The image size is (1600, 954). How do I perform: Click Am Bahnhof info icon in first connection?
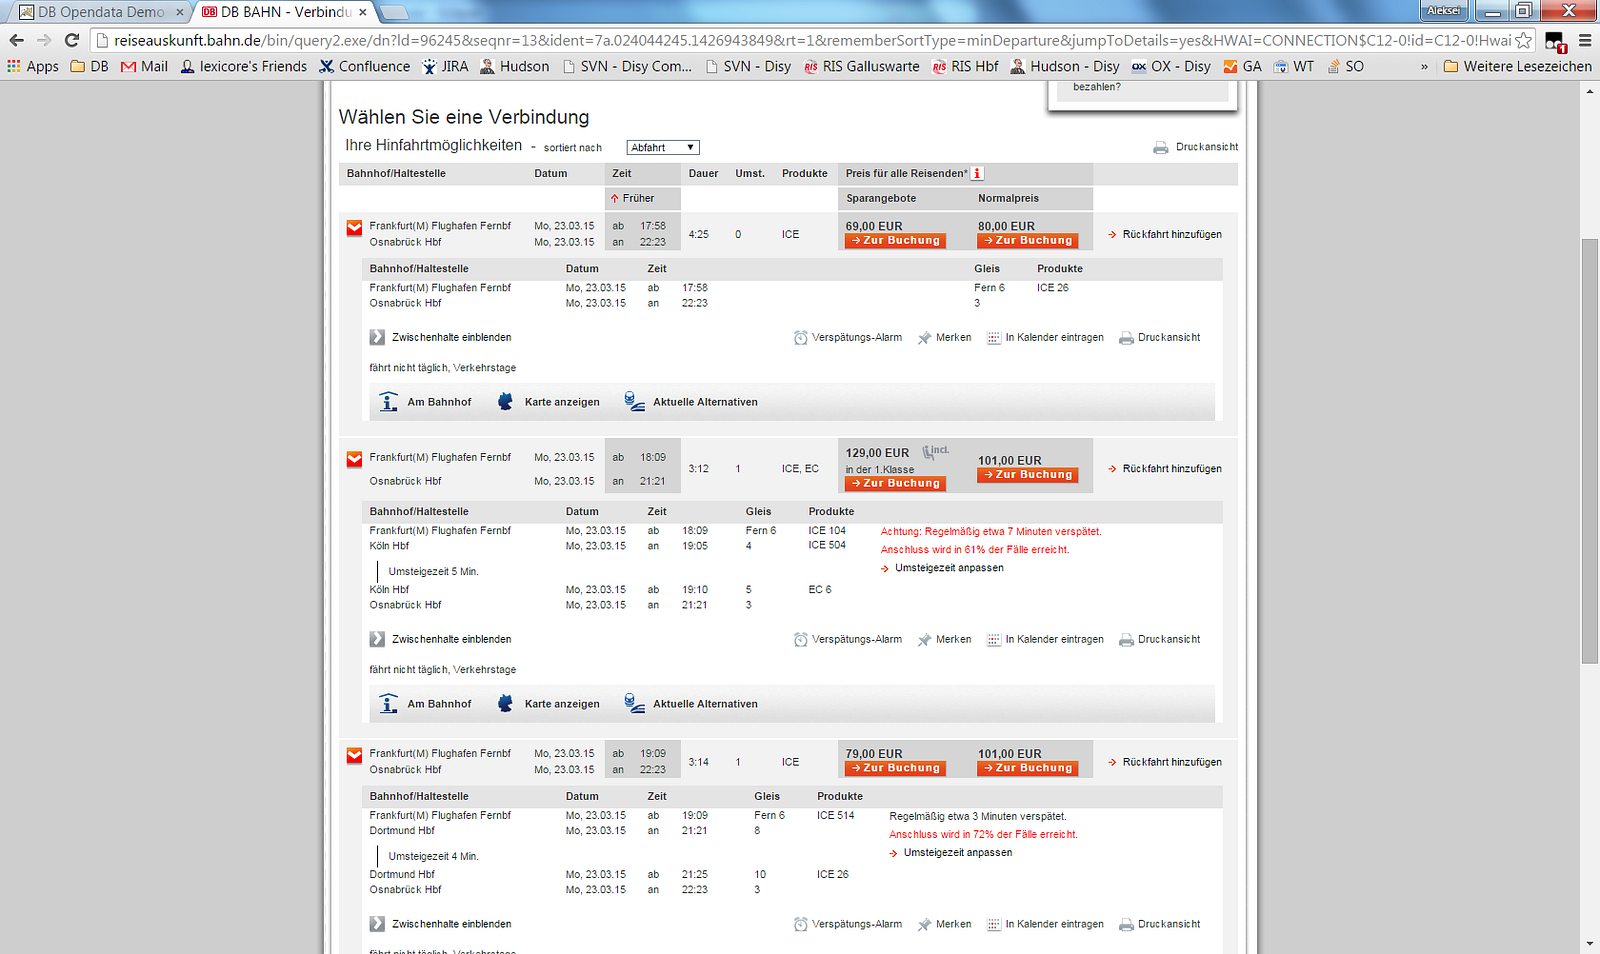pyautogui.click(x=388, y=402)
